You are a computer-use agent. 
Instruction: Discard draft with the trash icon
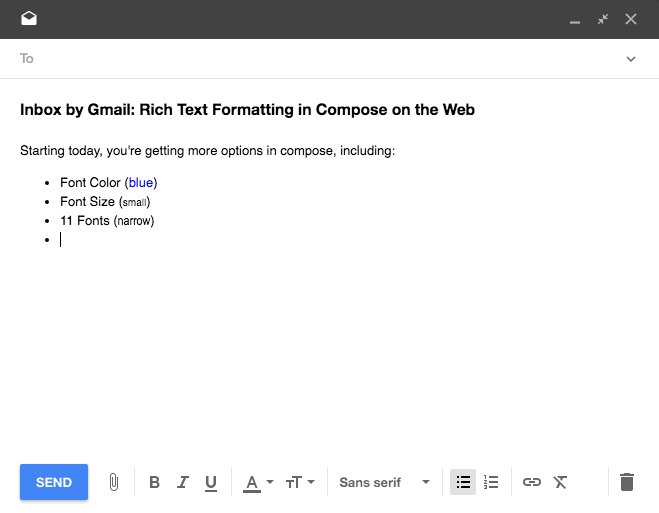pyautogui.click(x=627, y=482)
